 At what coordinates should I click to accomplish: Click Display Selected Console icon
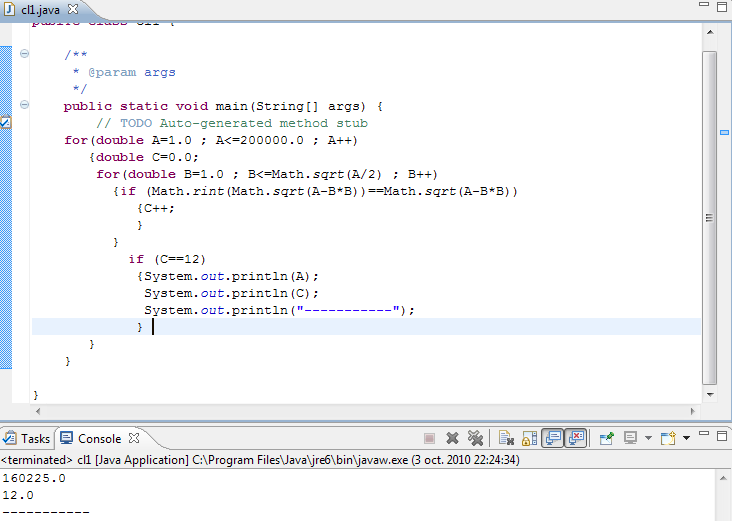(630, 438)
